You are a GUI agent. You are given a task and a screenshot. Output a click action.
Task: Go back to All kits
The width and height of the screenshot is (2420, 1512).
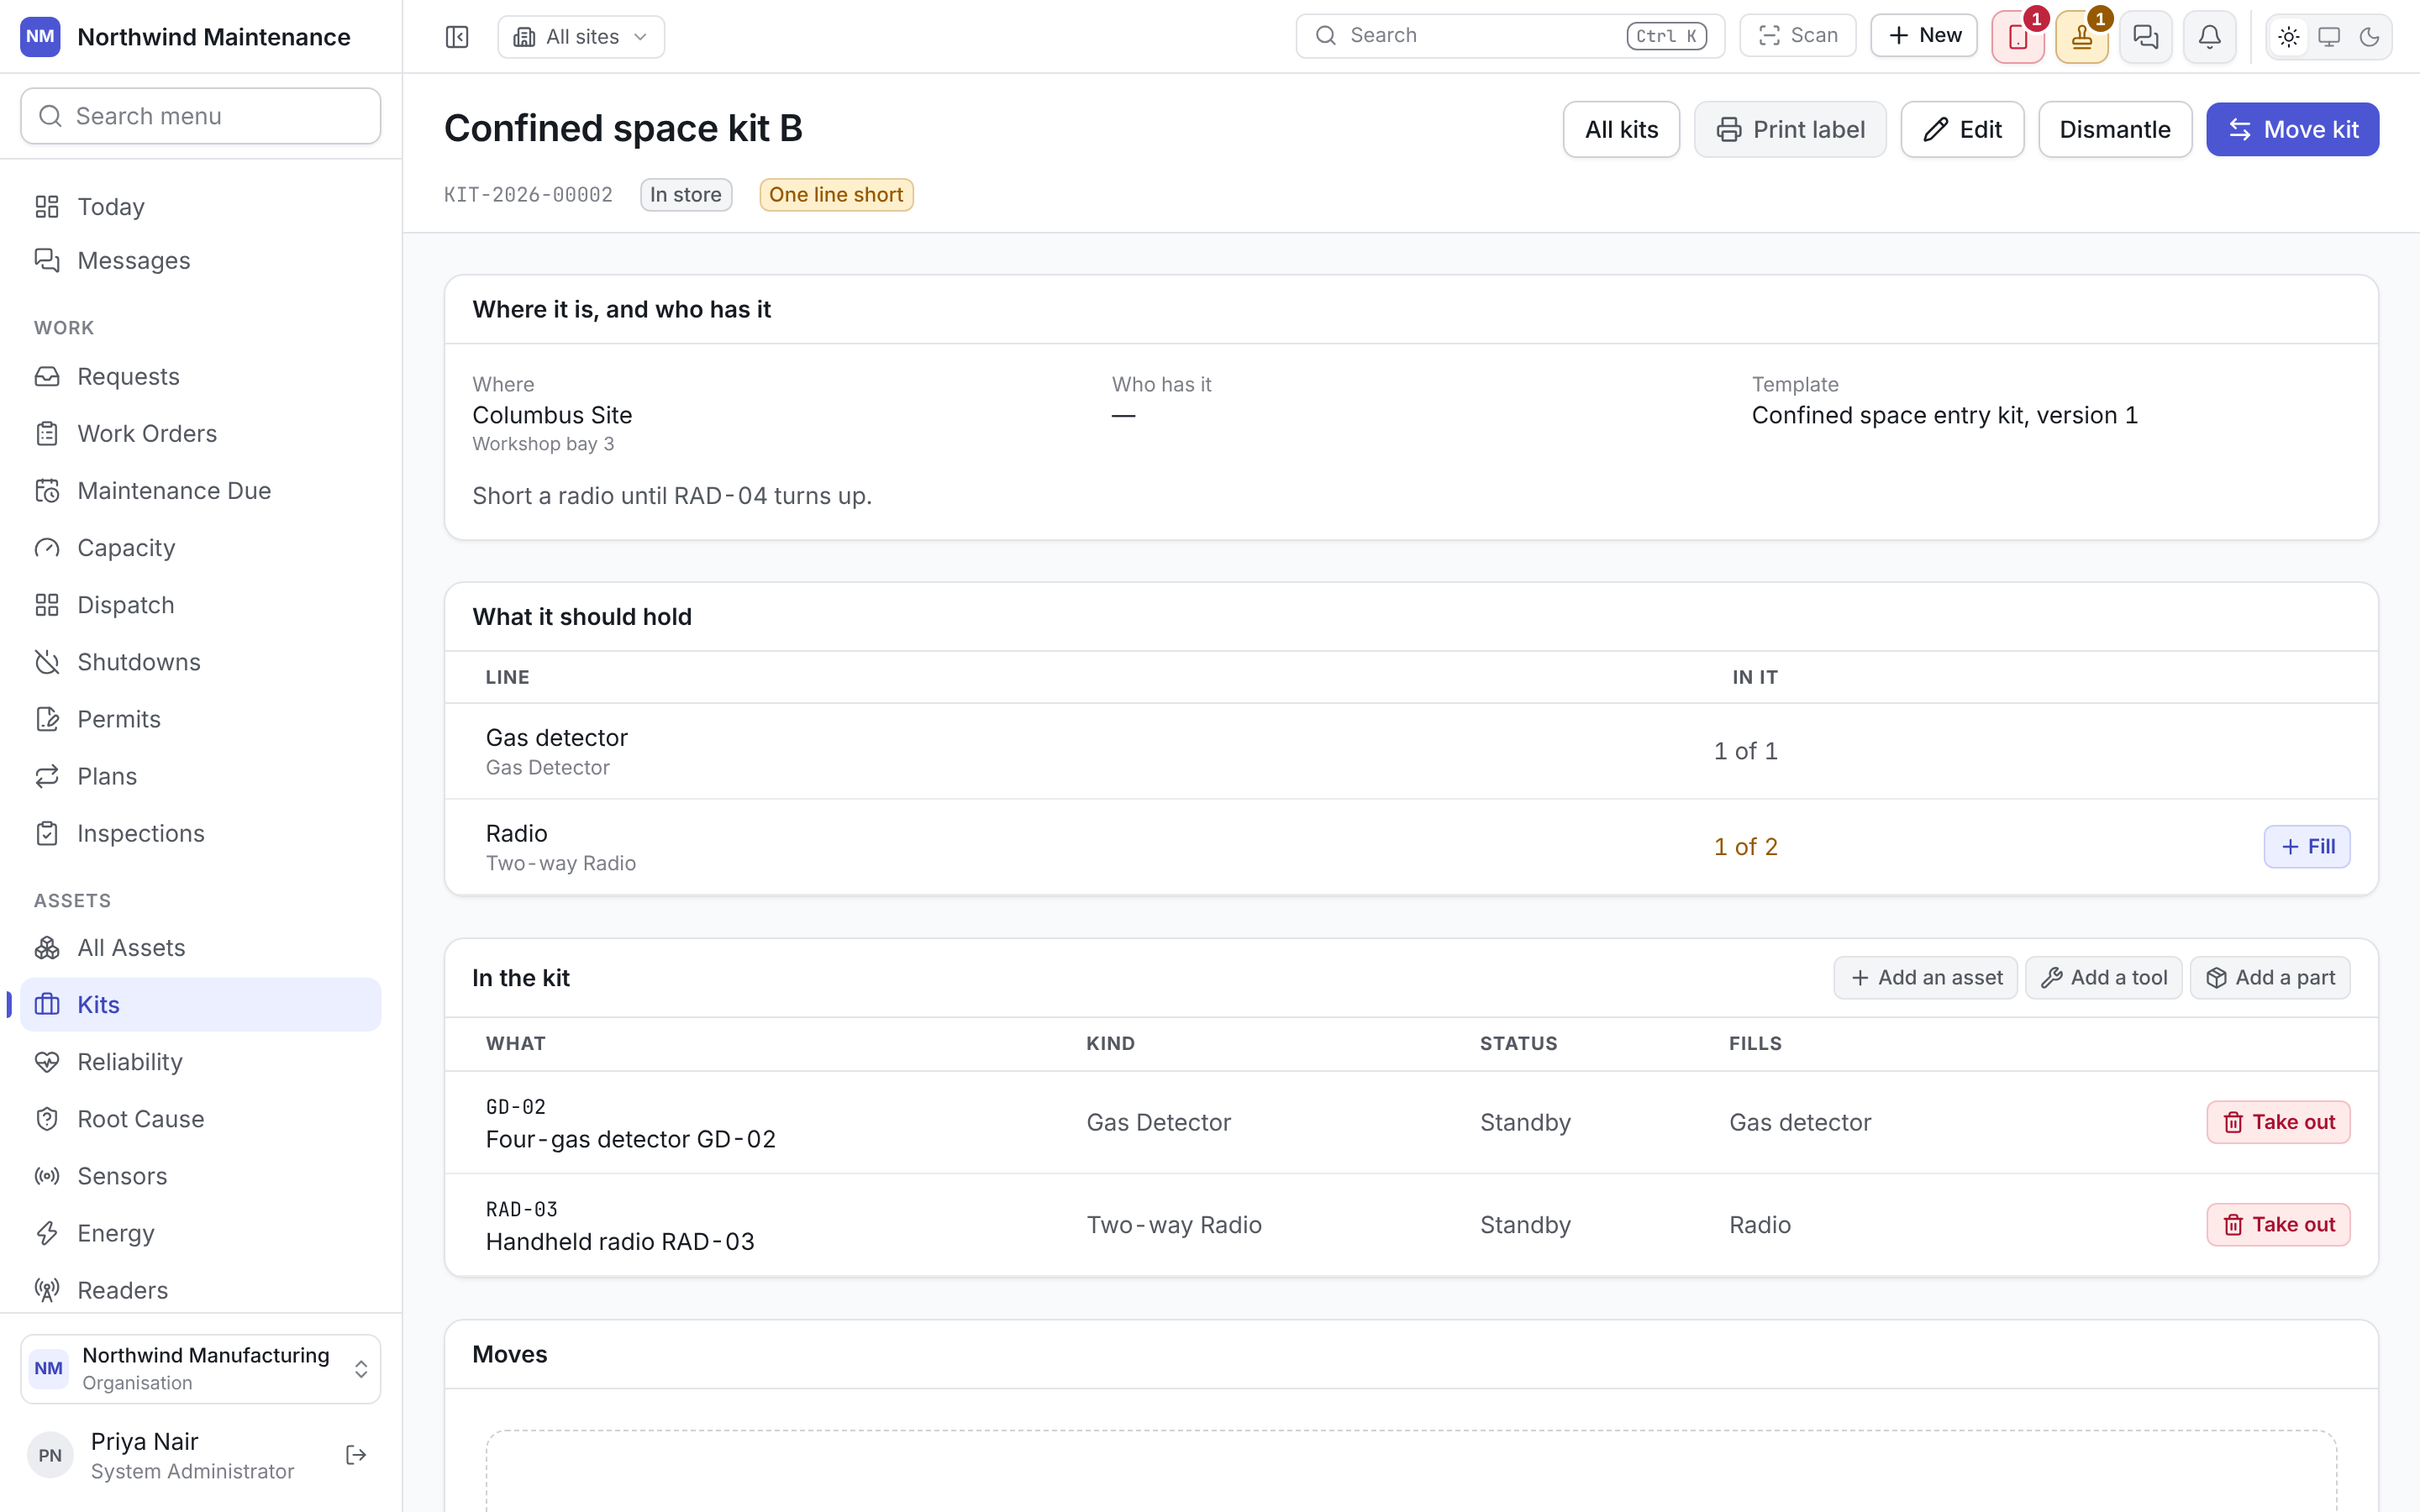(1621, 129)
